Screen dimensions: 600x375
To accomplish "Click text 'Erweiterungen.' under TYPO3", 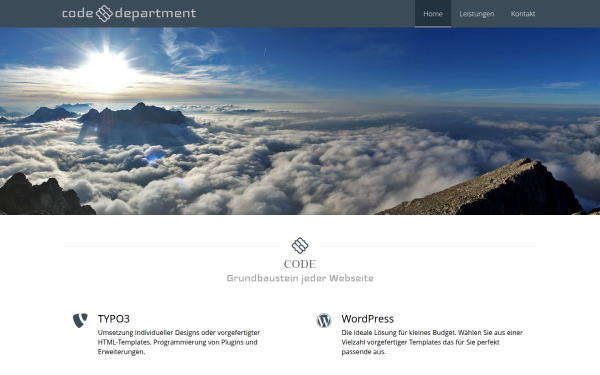I will coord(121,352).
